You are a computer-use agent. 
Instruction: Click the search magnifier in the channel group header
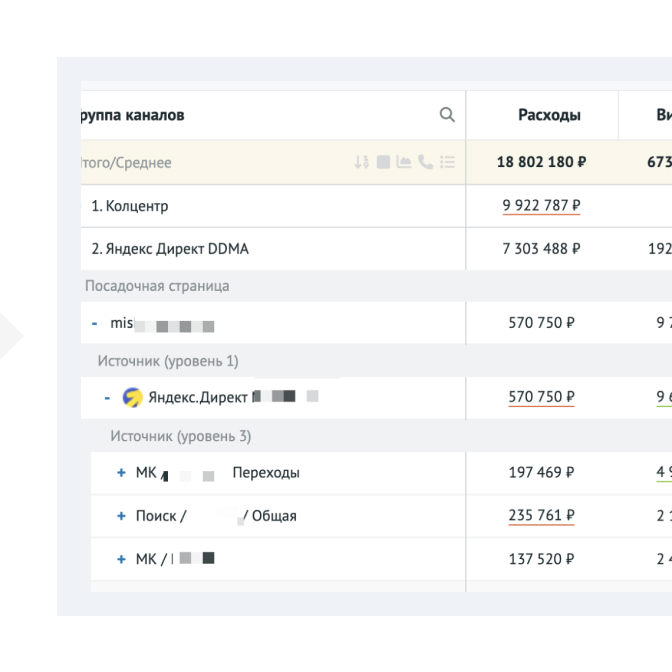[x=447, y=115]
